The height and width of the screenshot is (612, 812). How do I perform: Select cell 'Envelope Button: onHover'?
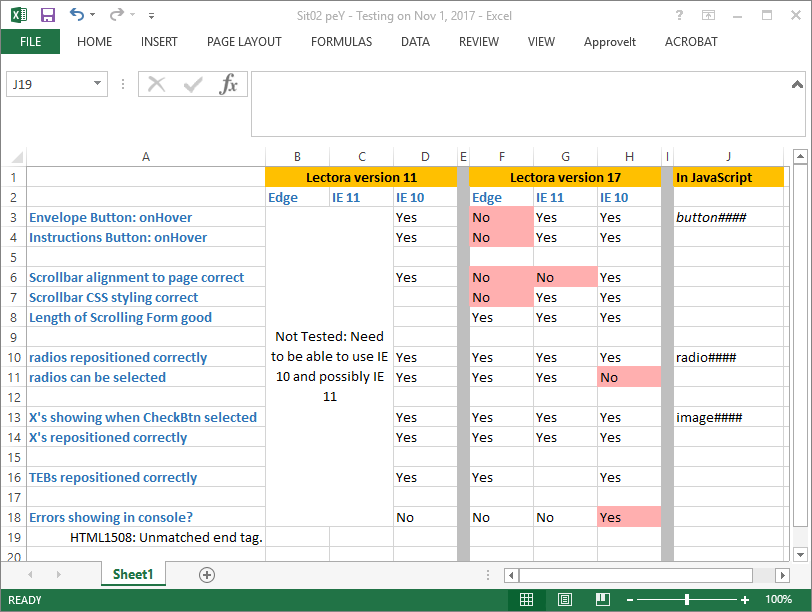pyautogui.click(x=146, y=217)
